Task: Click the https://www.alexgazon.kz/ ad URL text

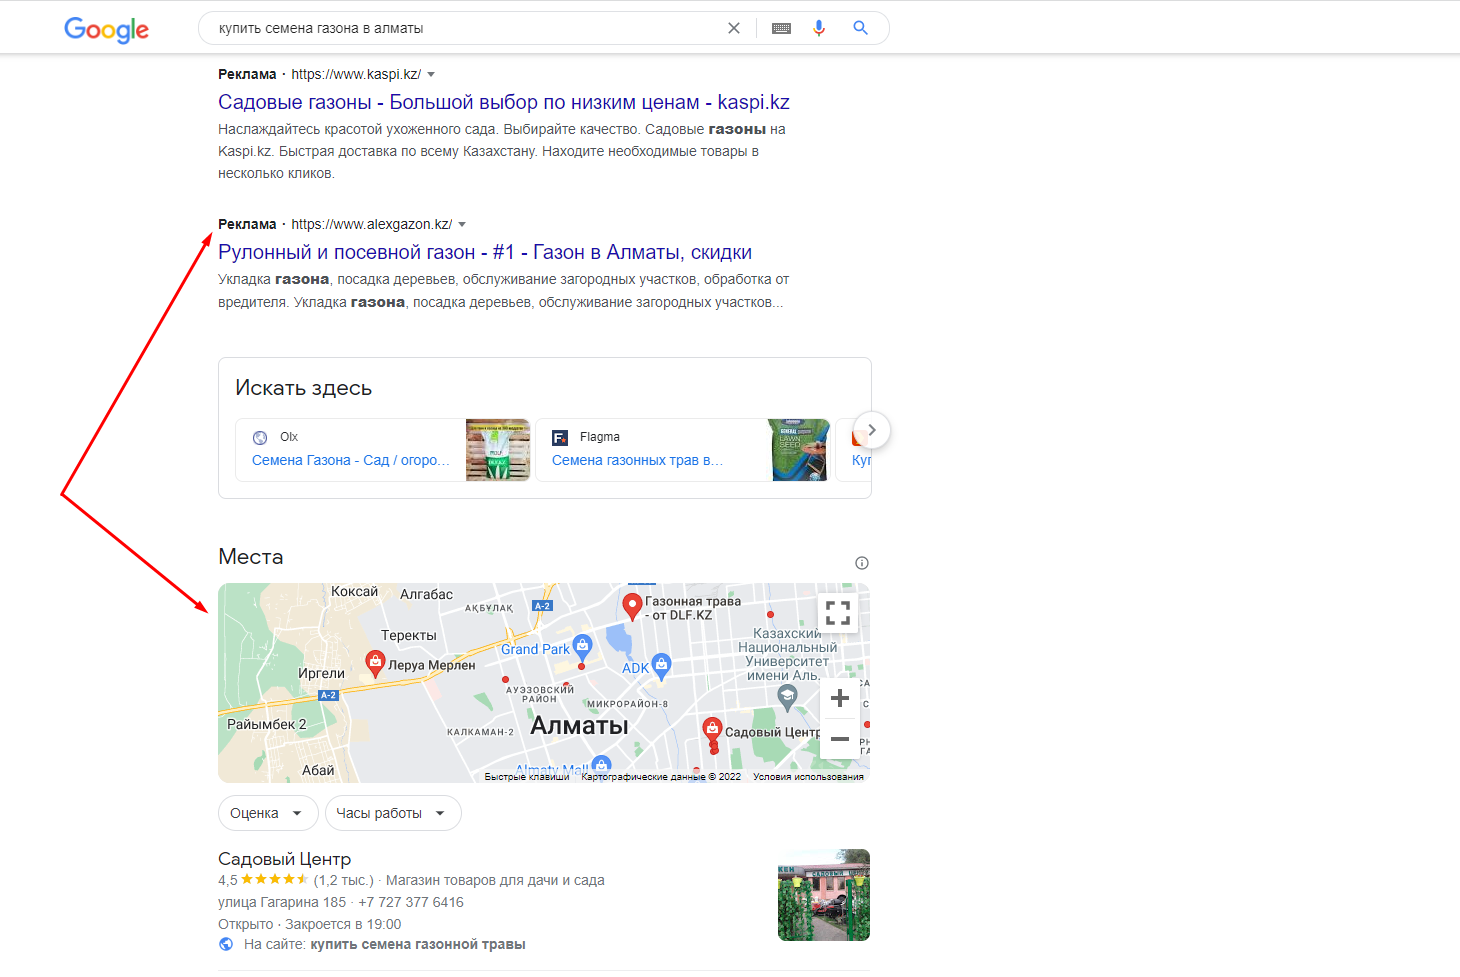Action: click(x=372, y=224)
